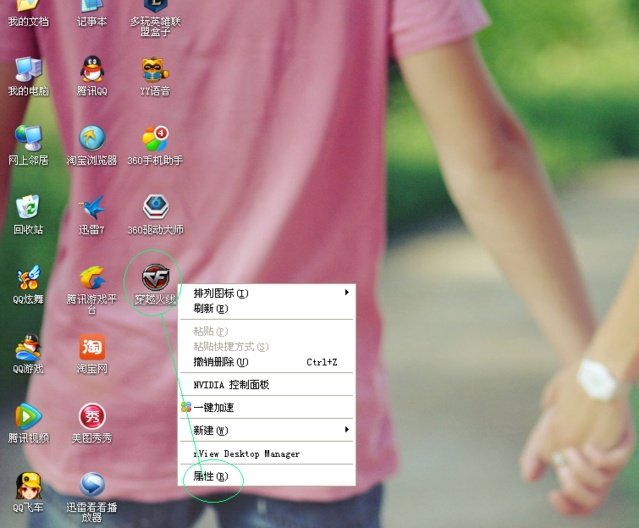The width and height of the screenshot is (639, 528).
Task: Select the 穿越火线 CF icon
Action: click(155, 284)
